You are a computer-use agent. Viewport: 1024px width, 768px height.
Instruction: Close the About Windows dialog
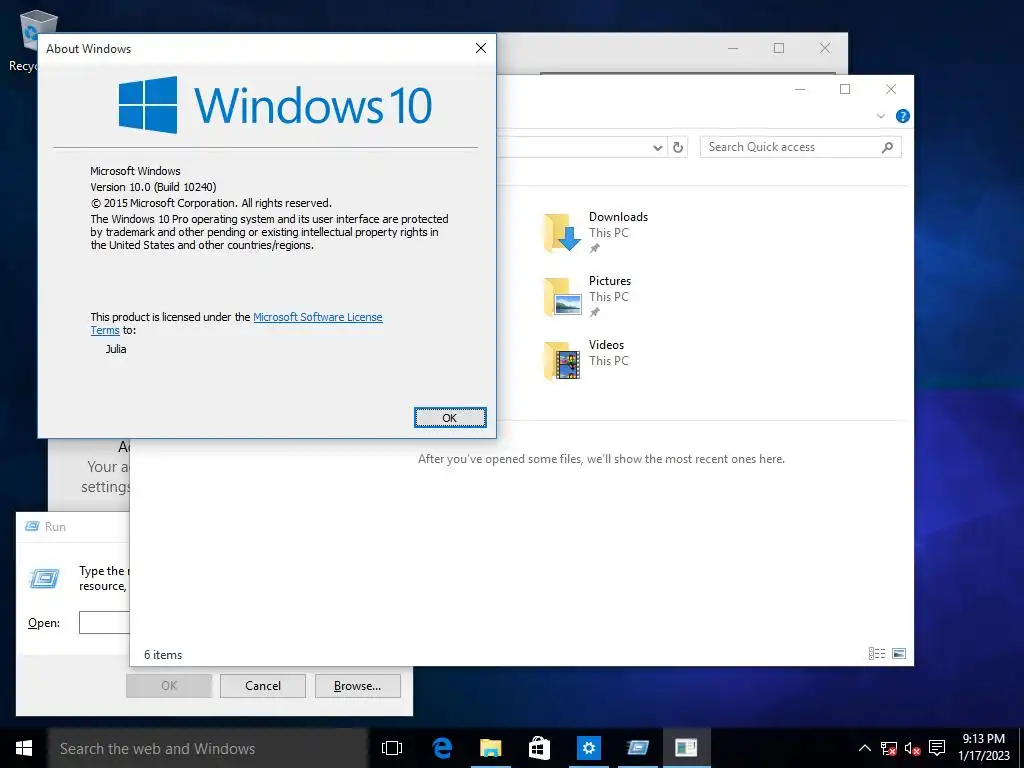coord(481,48)
